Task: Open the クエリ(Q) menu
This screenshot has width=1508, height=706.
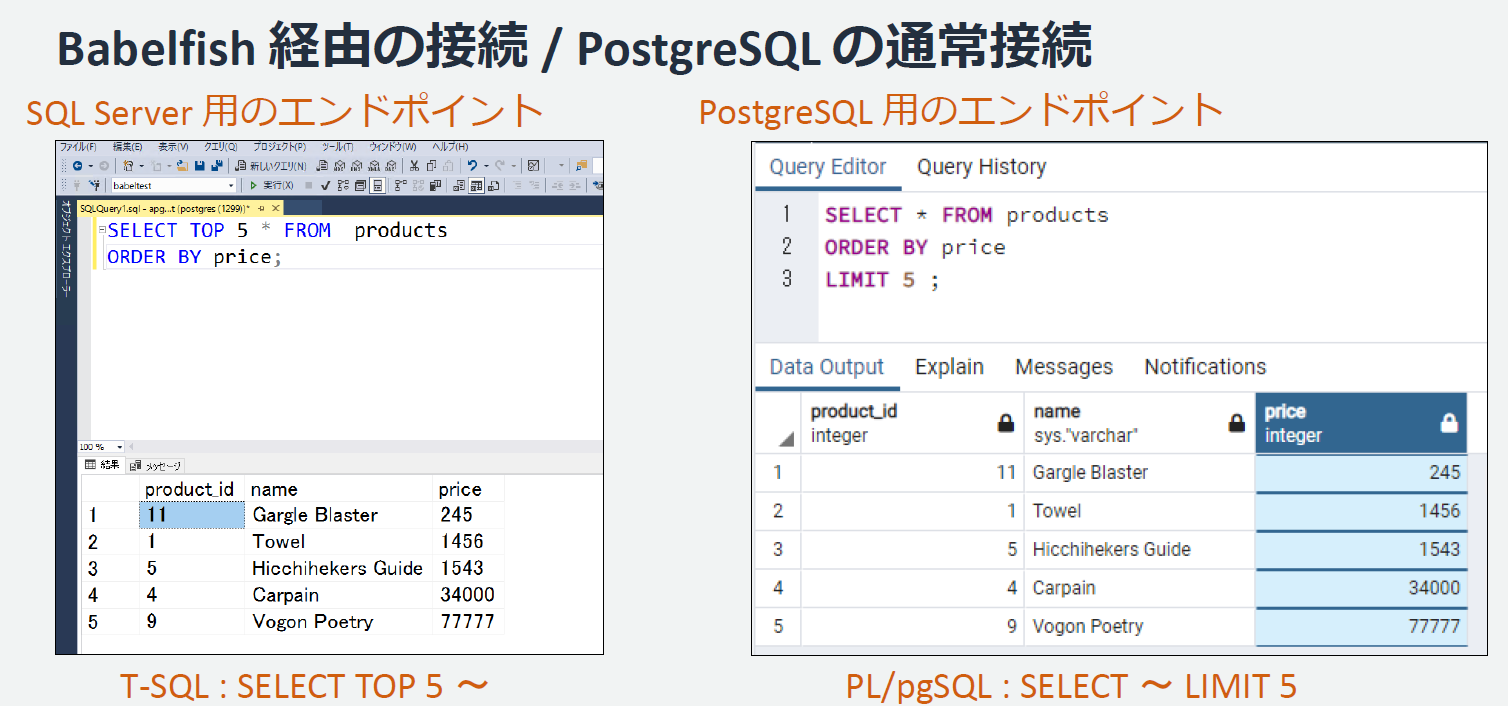Action: tap(219, 148)
